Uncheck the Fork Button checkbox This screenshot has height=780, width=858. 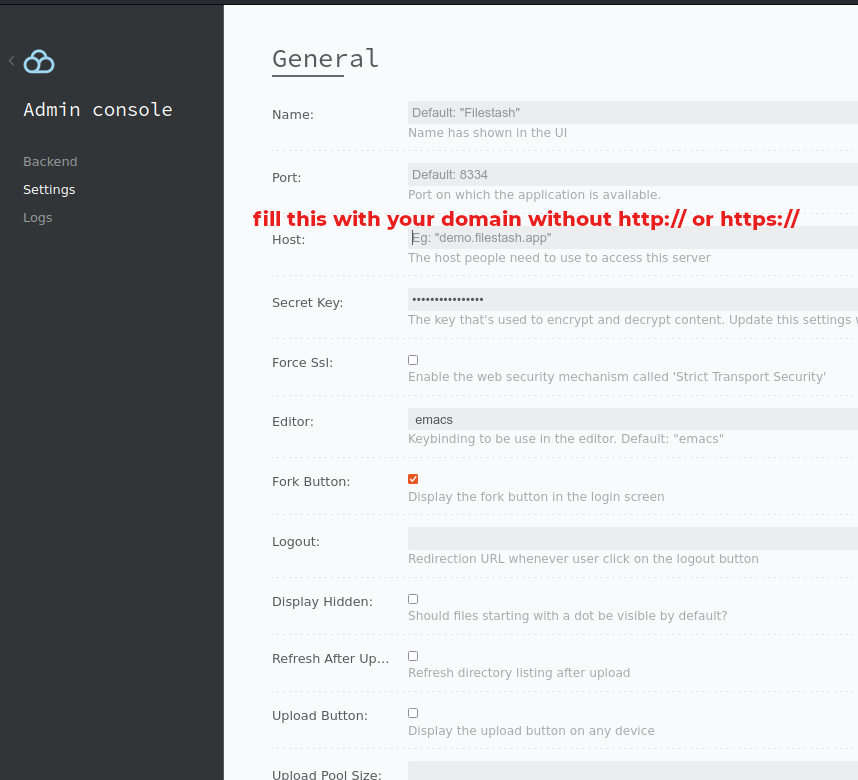point(413,479)
